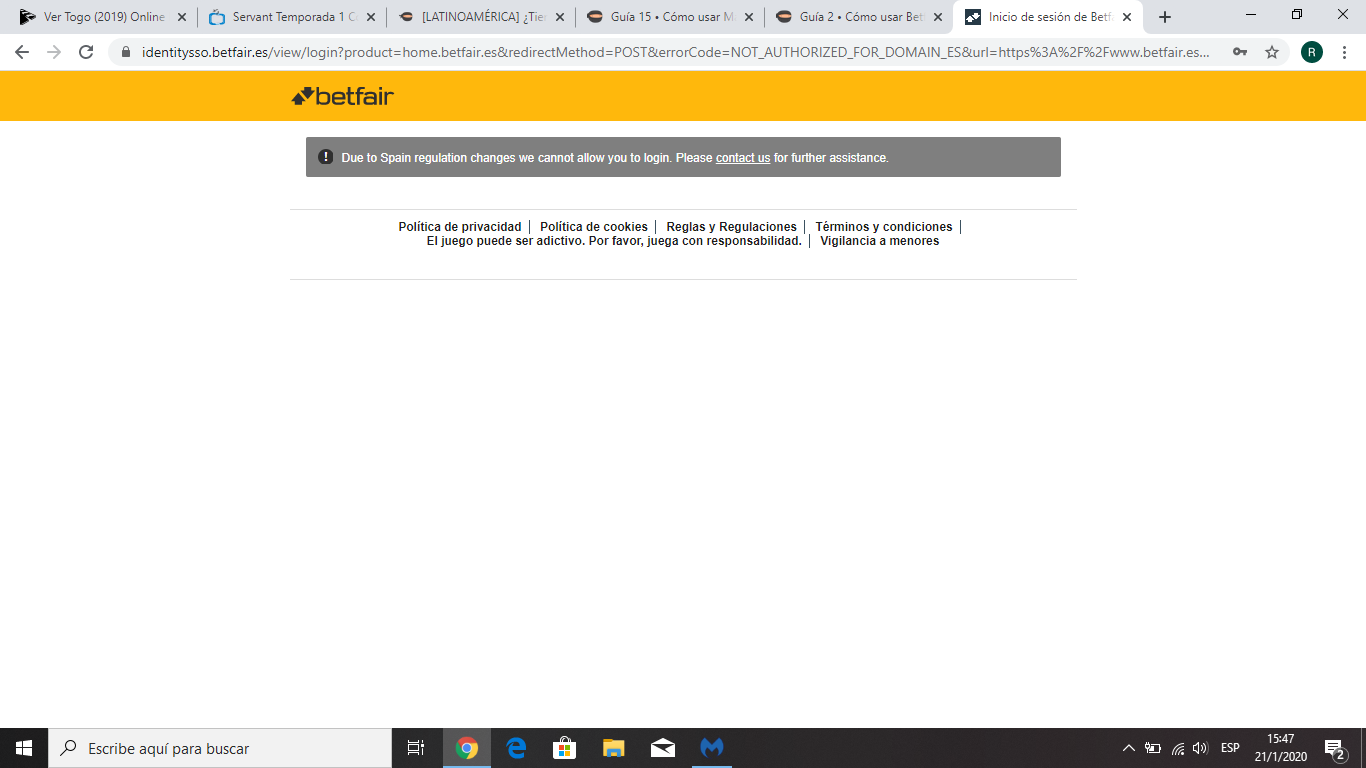Open a new tab with the plus button
Viewport: 1366px width, 768px height.
click(x=1164, y=17)
